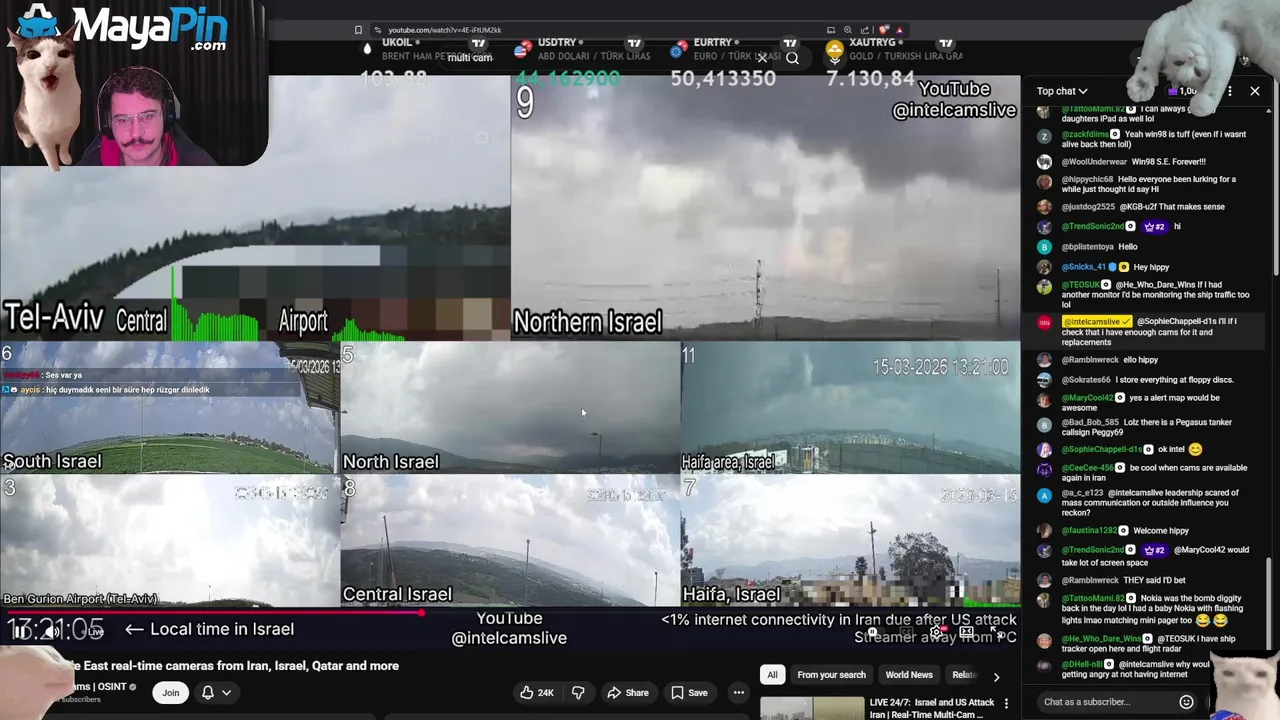The height and width of the screenshot is (720, 1280).
Task: Click the browser address bar URL
Action: pos(445,30)
